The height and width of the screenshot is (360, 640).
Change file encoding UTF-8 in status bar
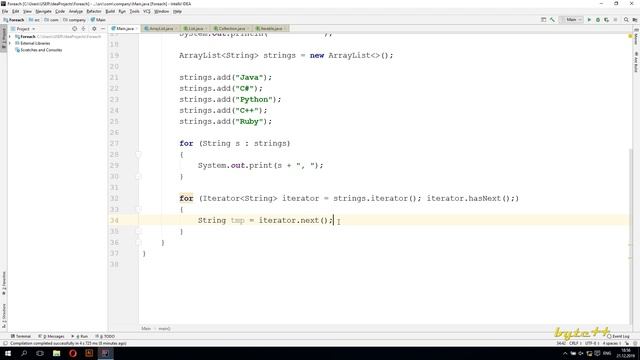pyautogui.click(x=591, y=343)
